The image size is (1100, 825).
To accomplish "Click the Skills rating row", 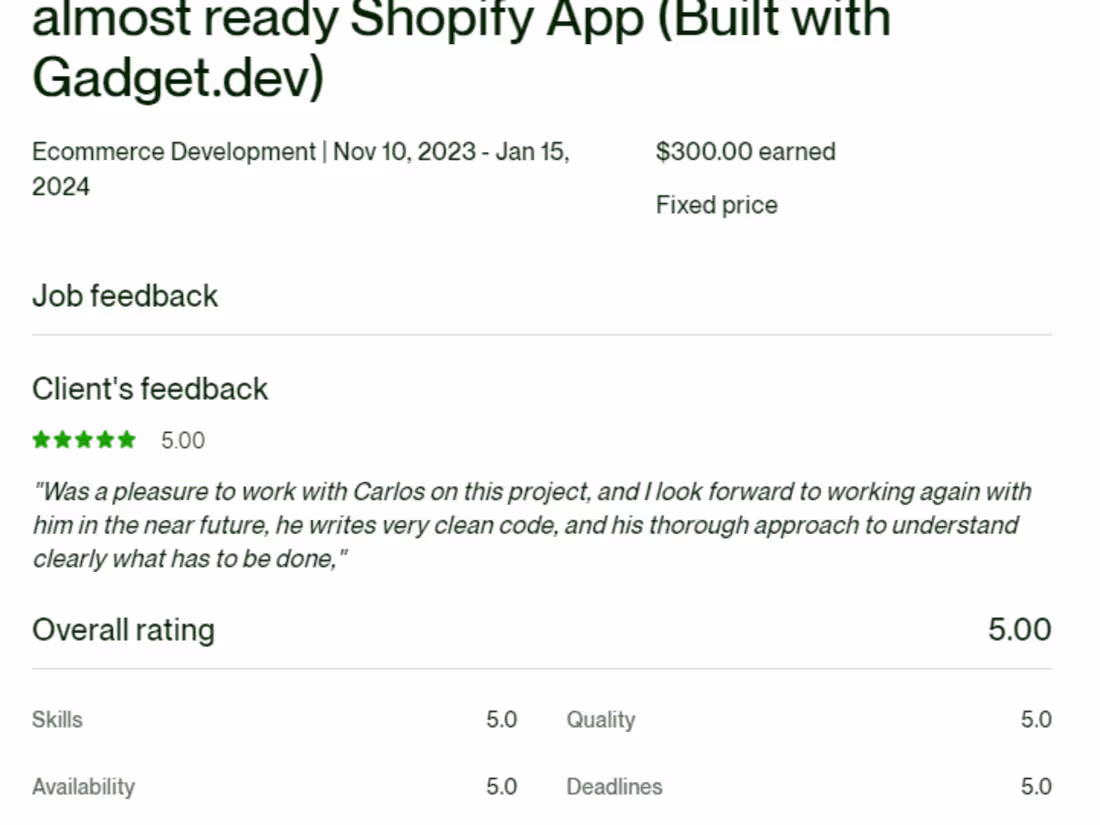I will [x=57, y=719].
